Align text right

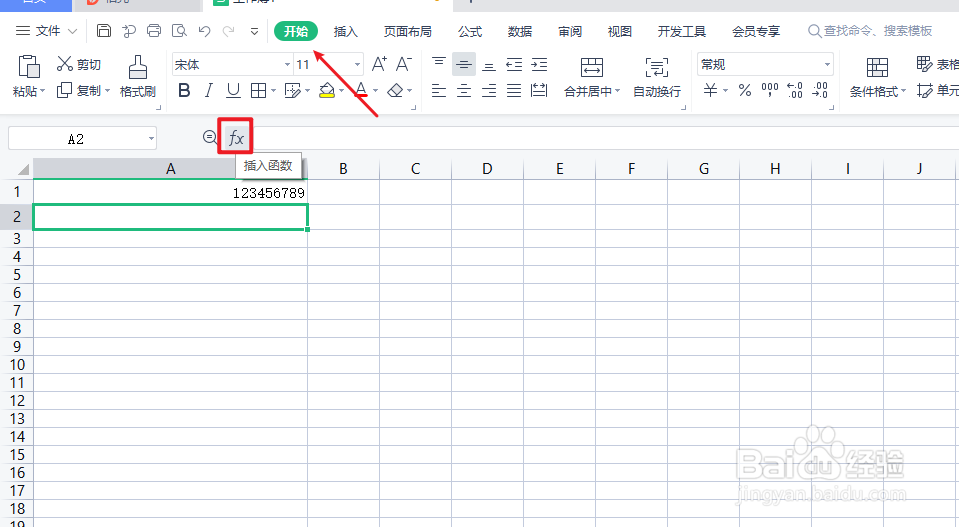489,90
